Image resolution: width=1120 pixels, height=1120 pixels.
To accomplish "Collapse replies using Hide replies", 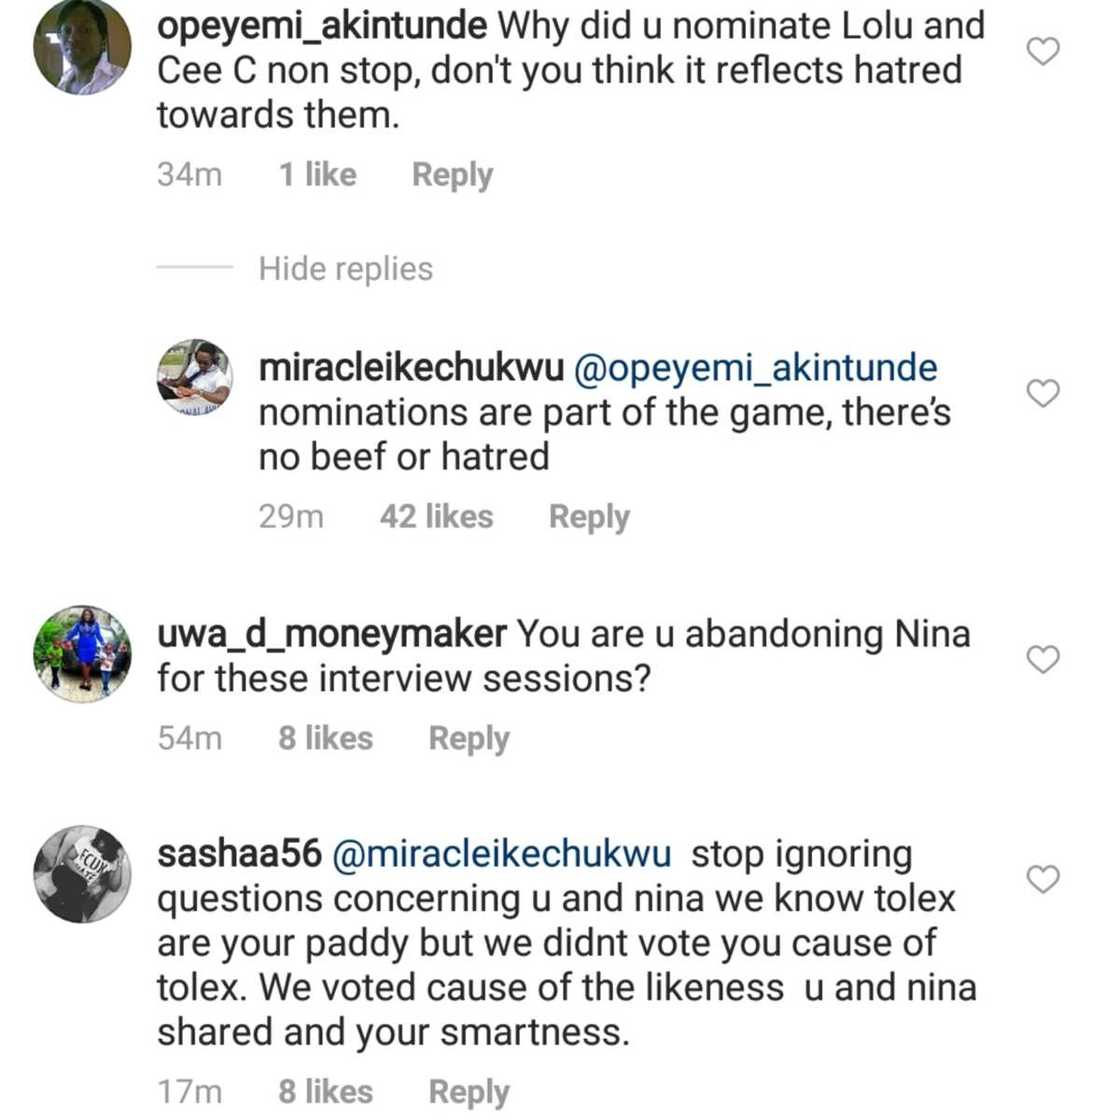I will click(x=345, y=268).
